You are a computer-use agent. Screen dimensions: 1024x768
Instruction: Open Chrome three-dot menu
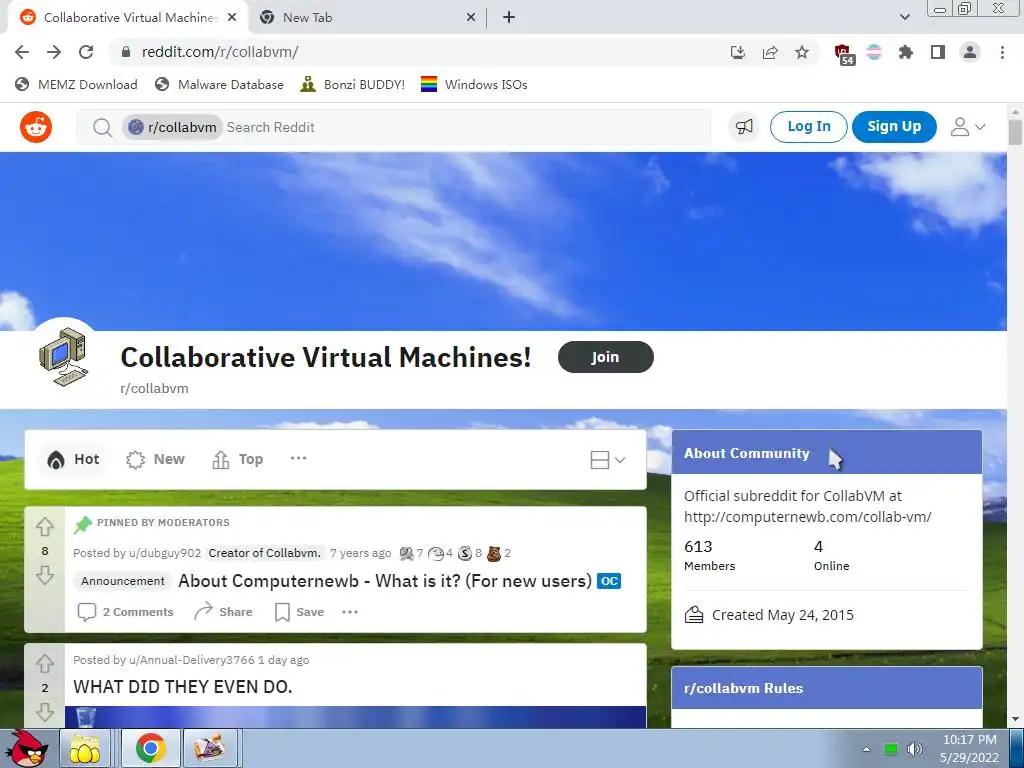[1002, 52]
